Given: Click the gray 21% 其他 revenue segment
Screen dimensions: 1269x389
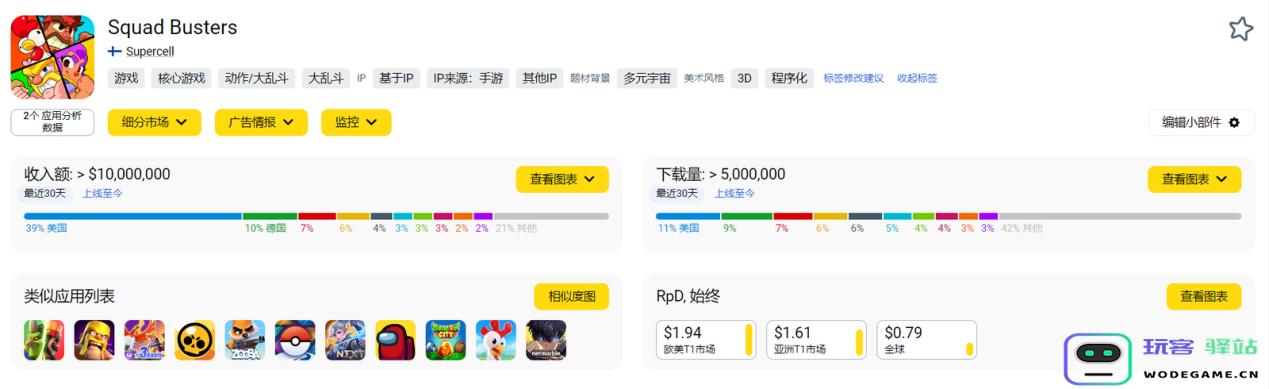Looking at the screenshot, I should [x=551, y=216].
